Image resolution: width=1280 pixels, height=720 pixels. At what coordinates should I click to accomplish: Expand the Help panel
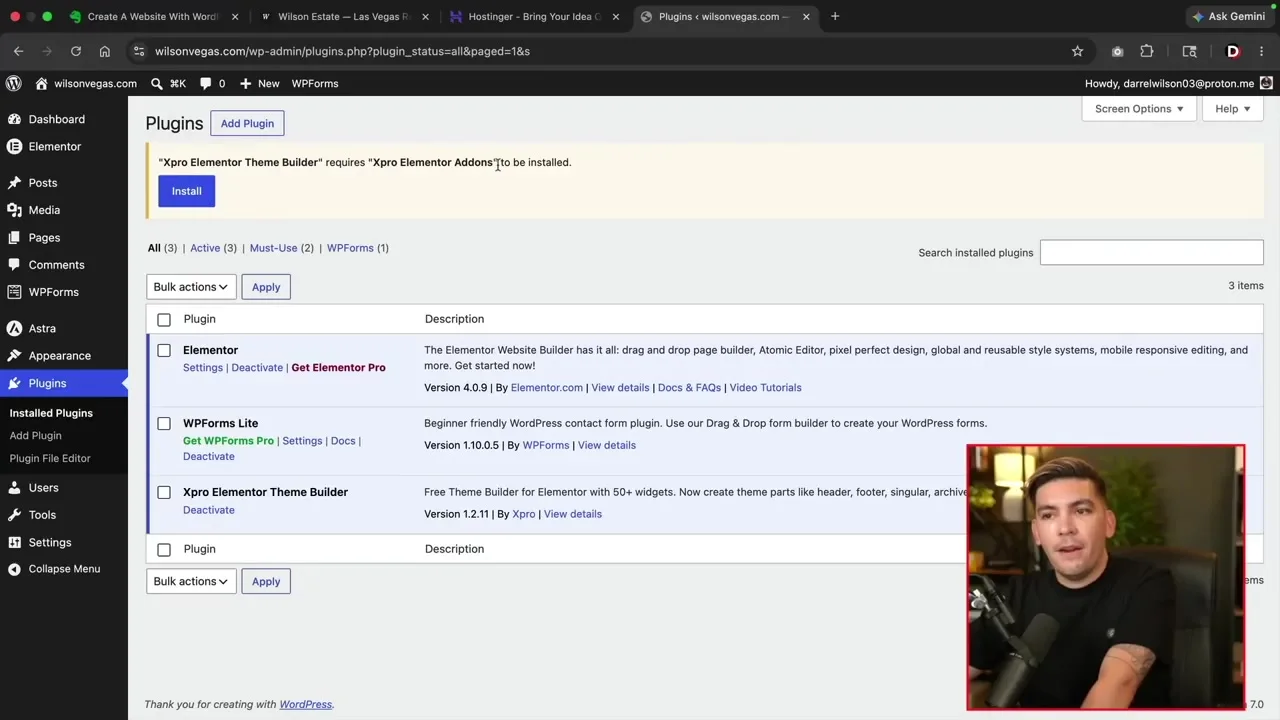click(x=1232, y=109)
